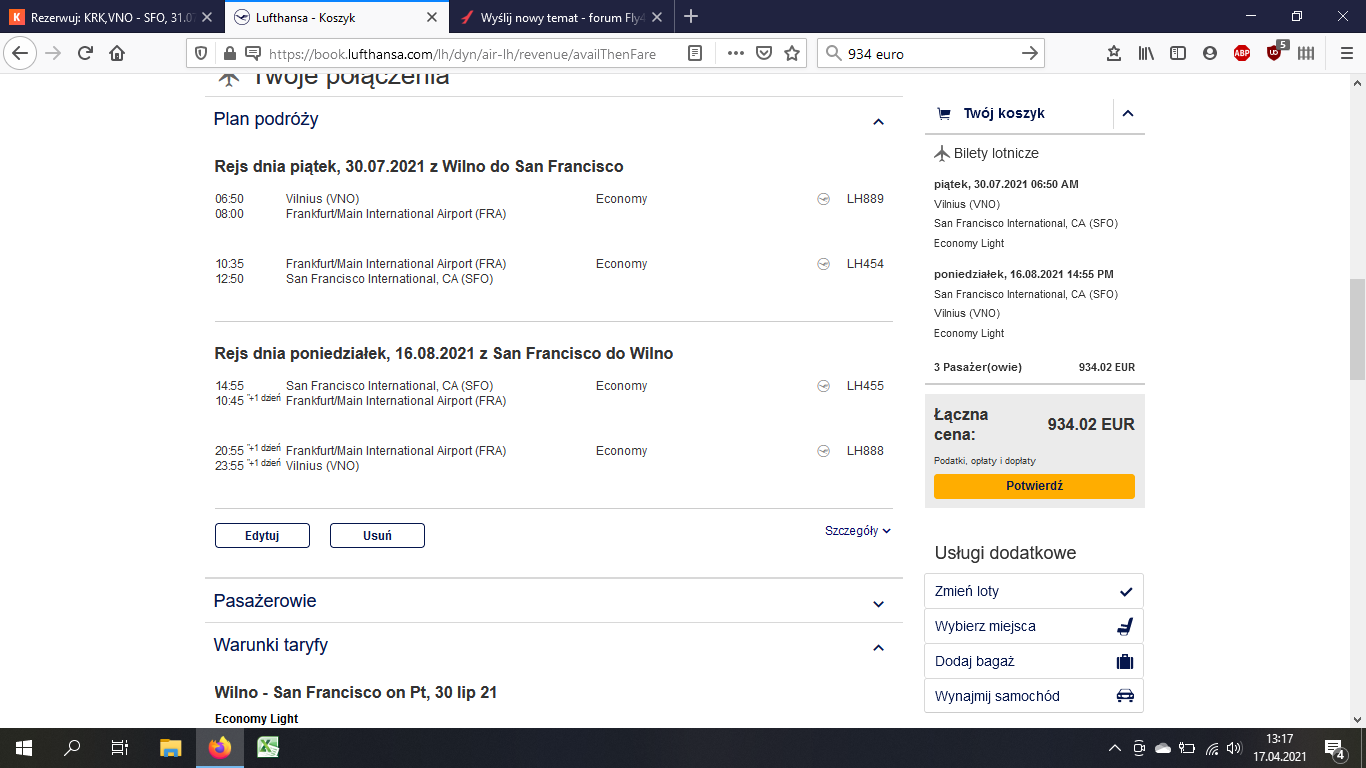The image size is (1366, 768).
Task: Collapse the Warunki taryfy section
Action: tap(879, 648)
